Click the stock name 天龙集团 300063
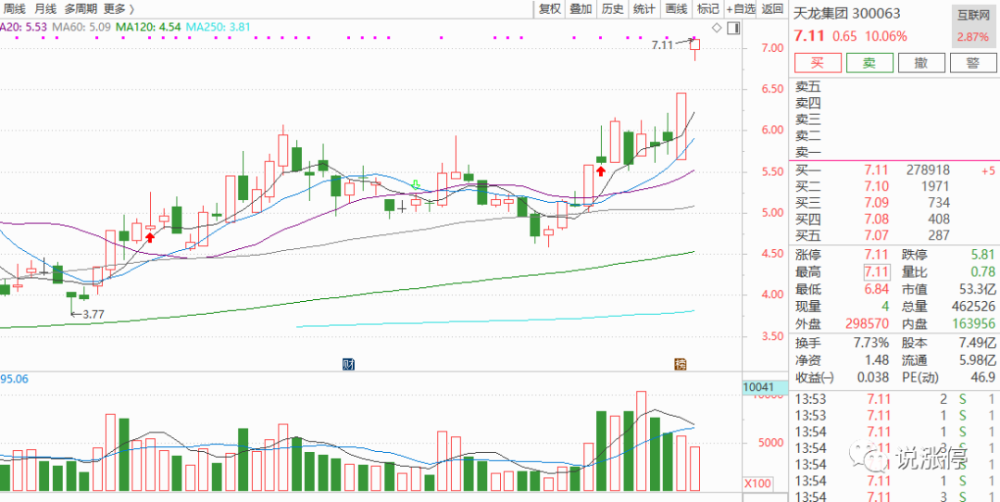This screenshot has height=502, width=1000. coord(845,11)
